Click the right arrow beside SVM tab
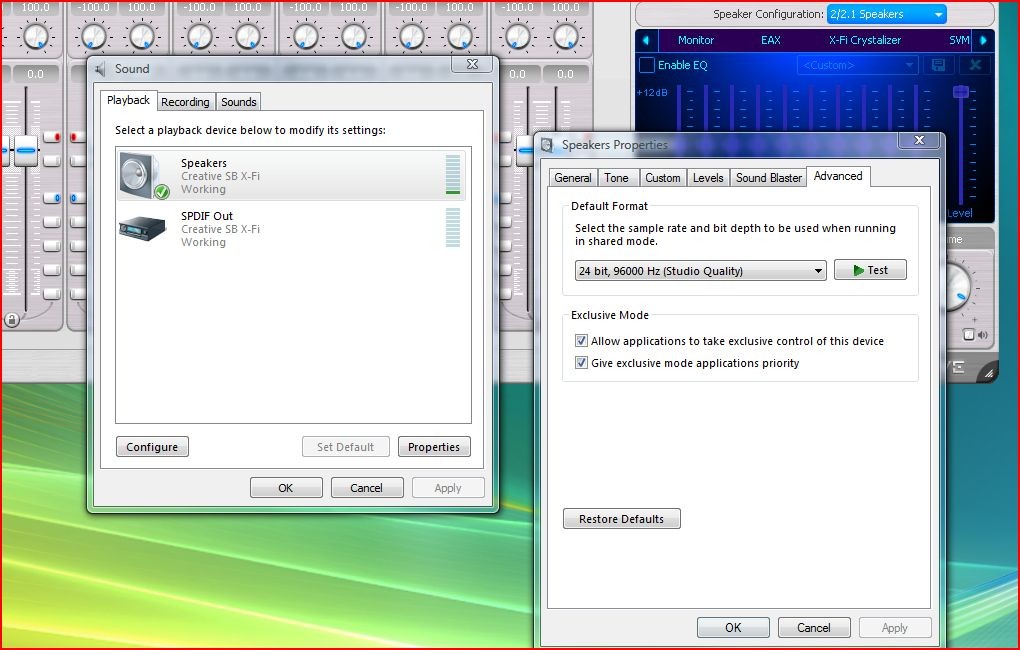Viewport: 1020px width, 650px height. tap(984, 40)
